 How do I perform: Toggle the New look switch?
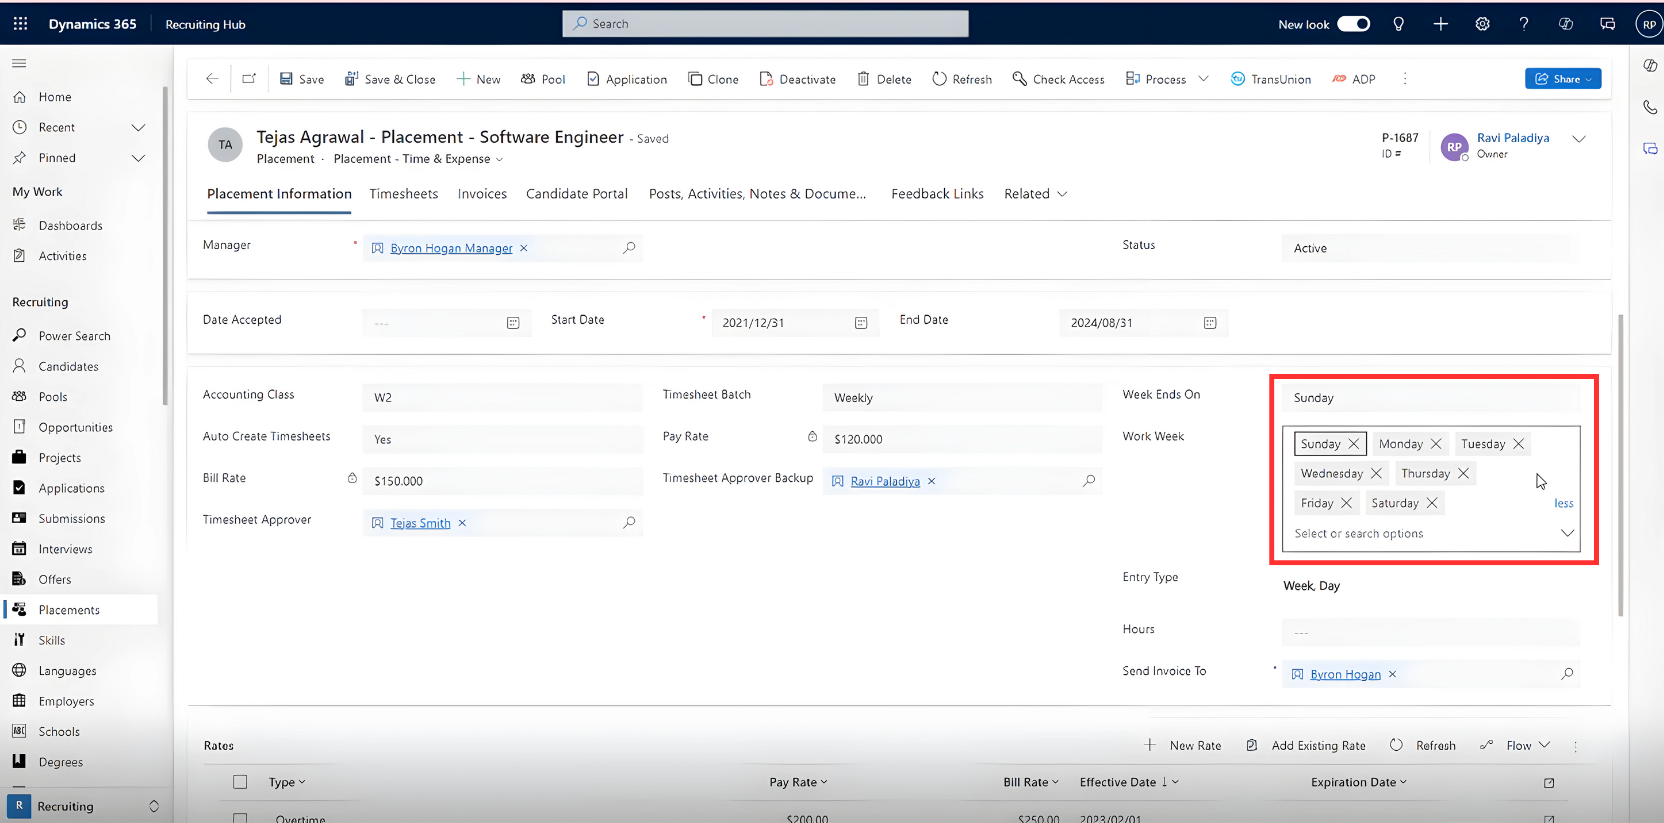1353,24
